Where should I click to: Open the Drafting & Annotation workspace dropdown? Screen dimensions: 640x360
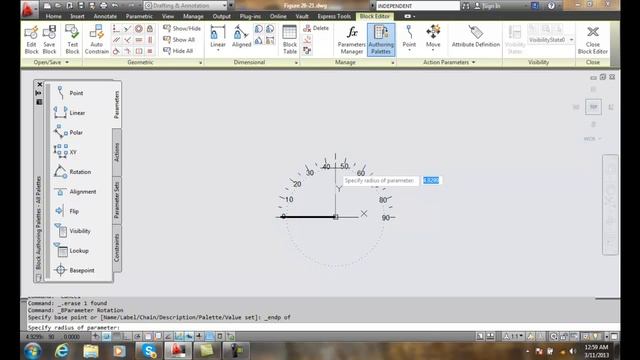pyautogui.click(x=186, y=6)
